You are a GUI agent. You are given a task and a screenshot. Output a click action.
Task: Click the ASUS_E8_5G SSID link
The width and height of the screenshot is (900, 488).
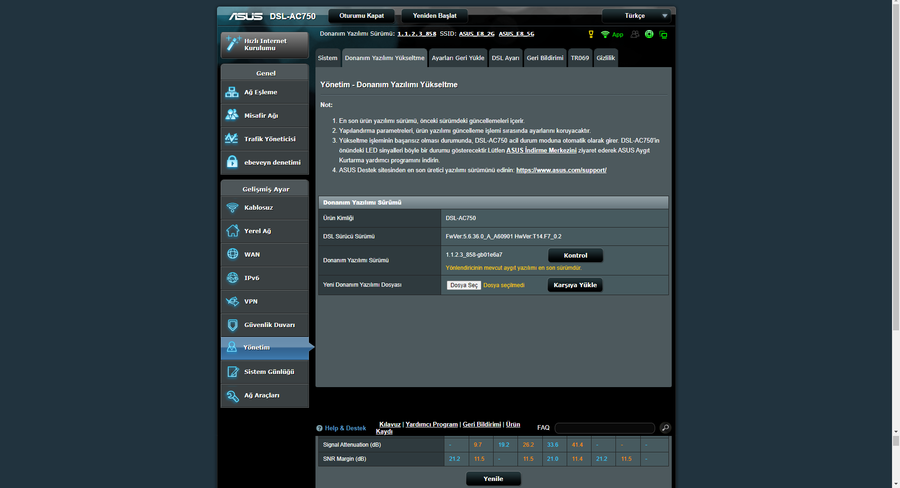[516, 34]
